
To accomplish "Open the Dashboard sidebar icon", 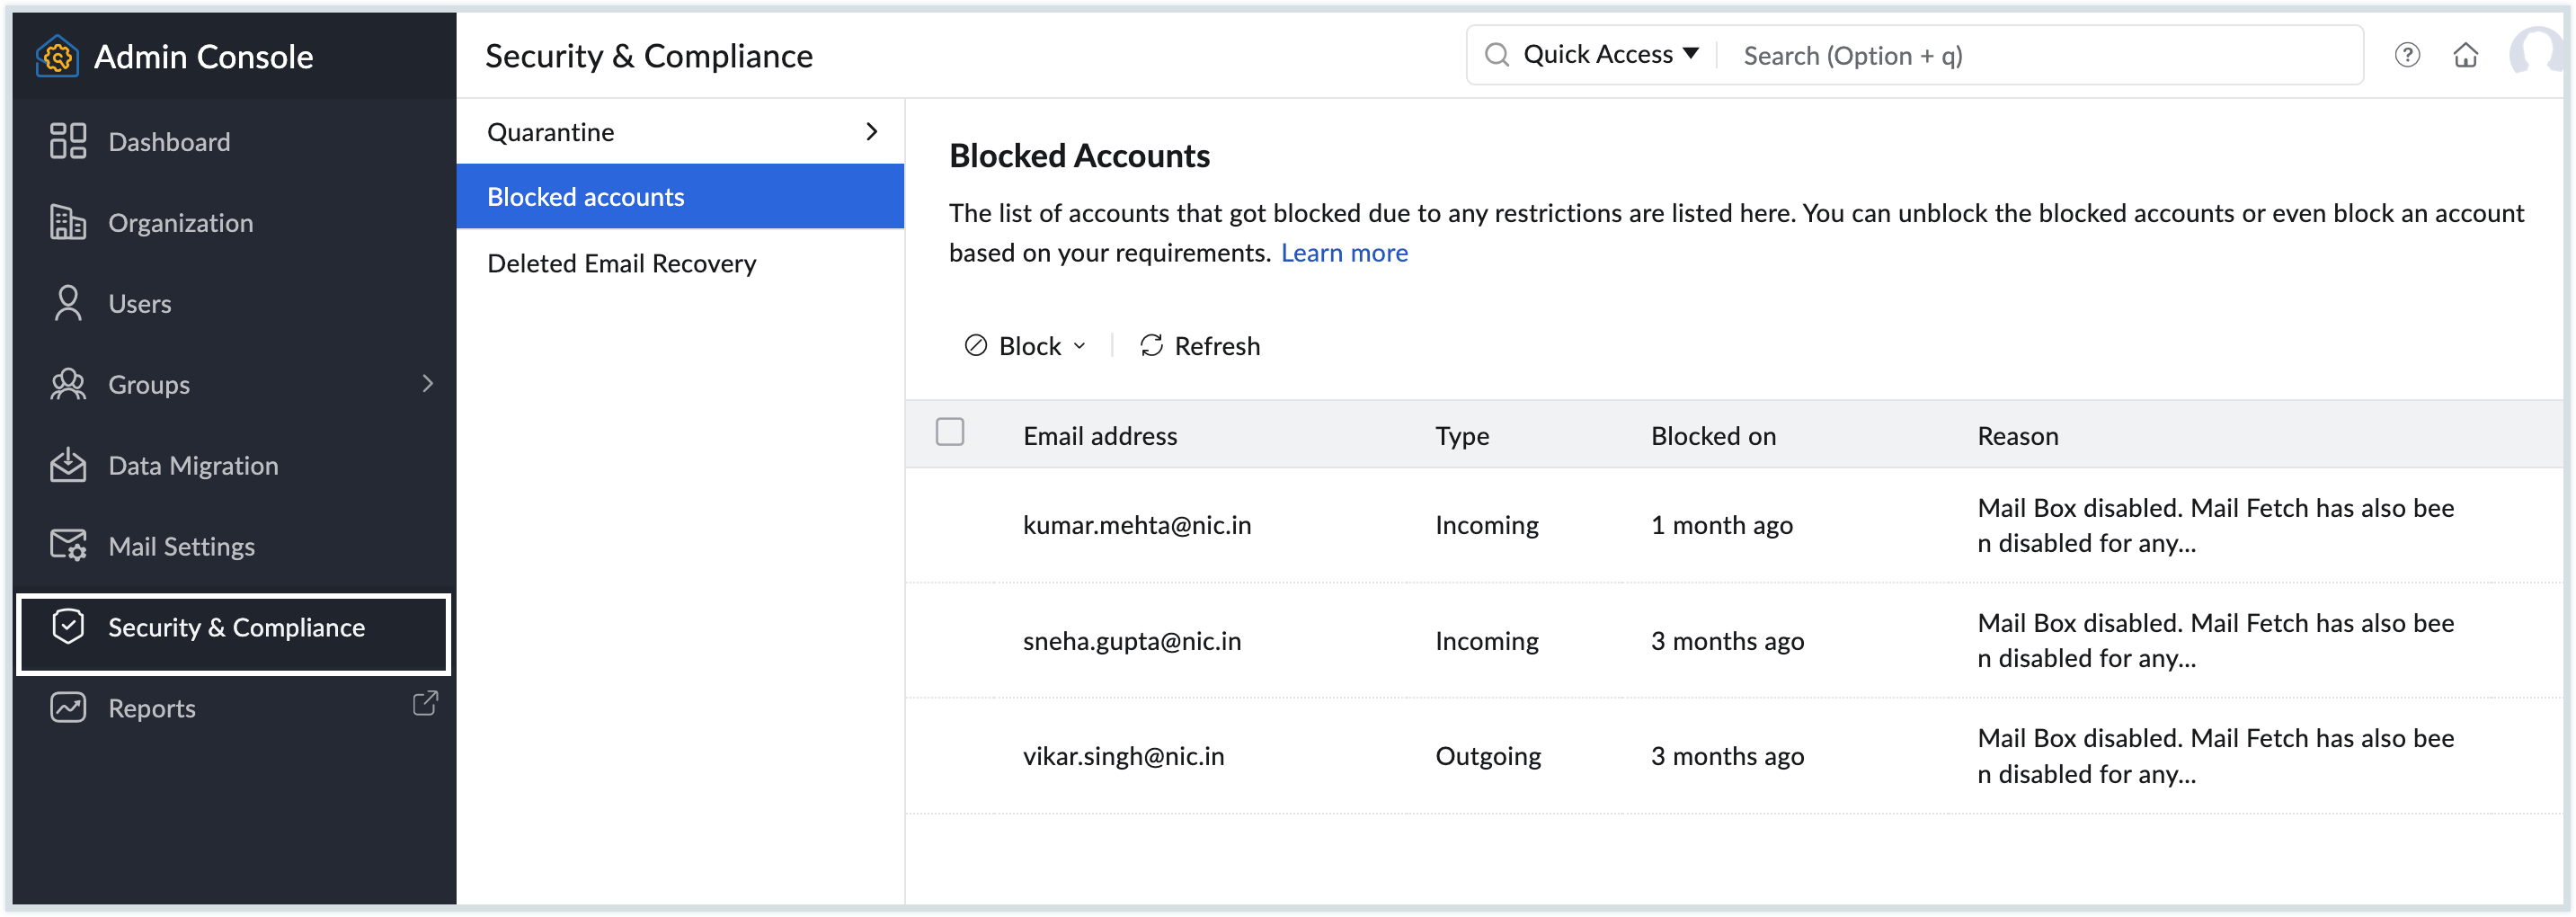I will point(68,141).
